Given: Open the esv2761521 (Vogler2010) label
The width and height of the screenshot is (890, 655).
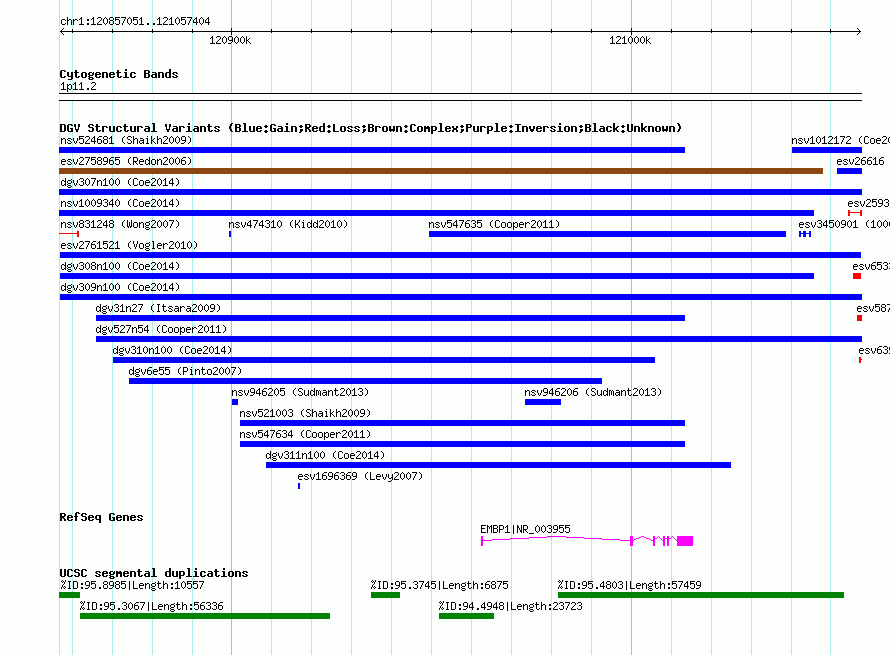Looking at the screenshot, I should pos(129,245).
